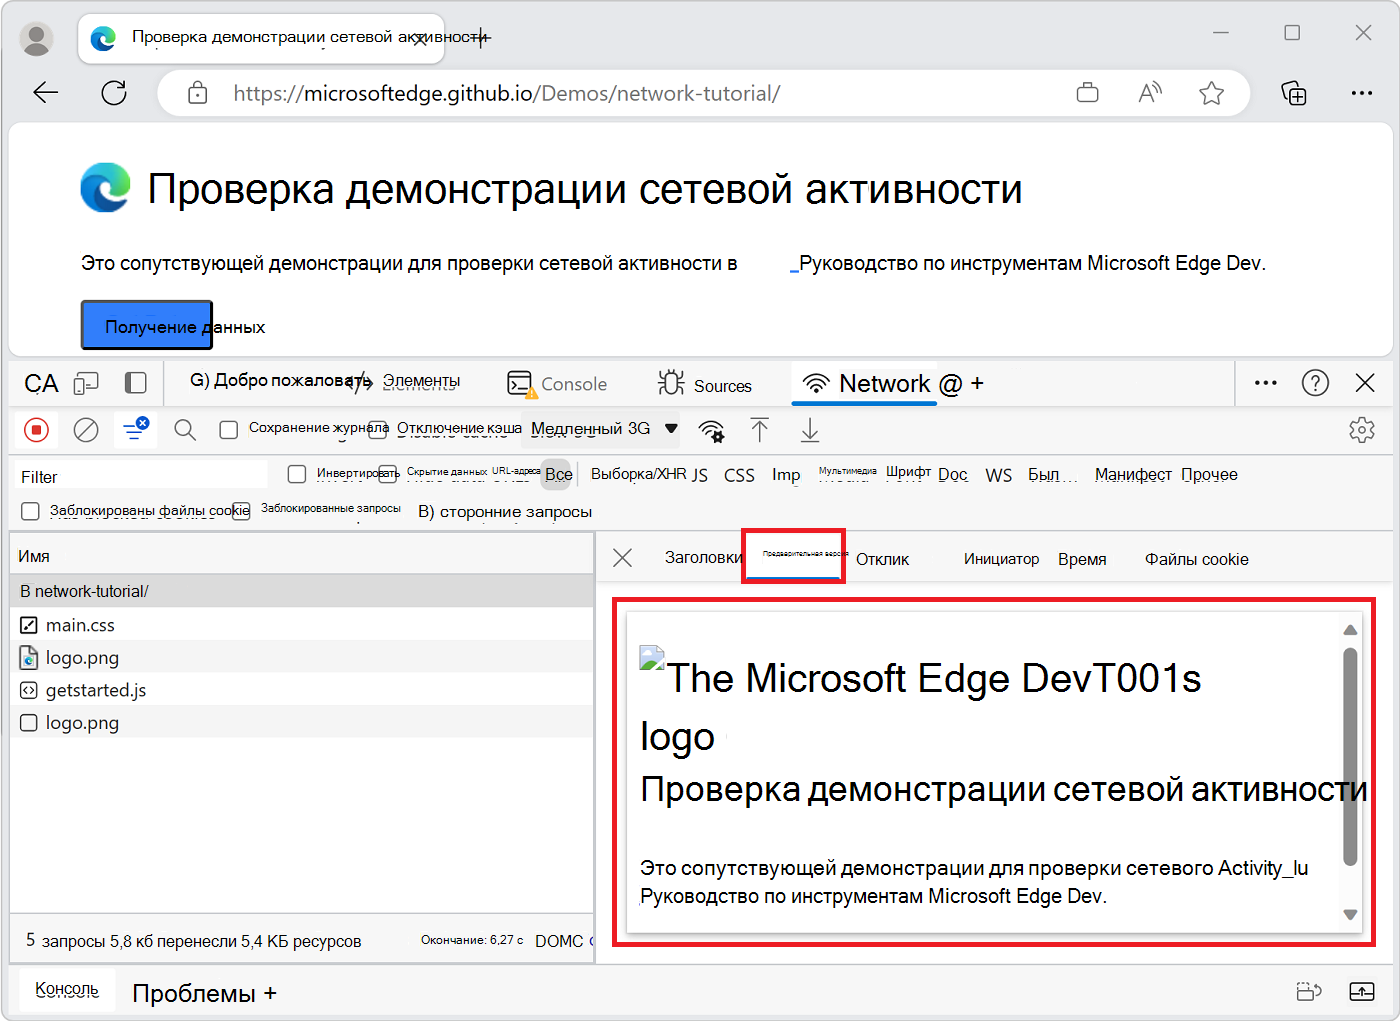1400x1021 pixels.
Task: Add this page to favorites with the star
Action: click(x=1211, y=93)
